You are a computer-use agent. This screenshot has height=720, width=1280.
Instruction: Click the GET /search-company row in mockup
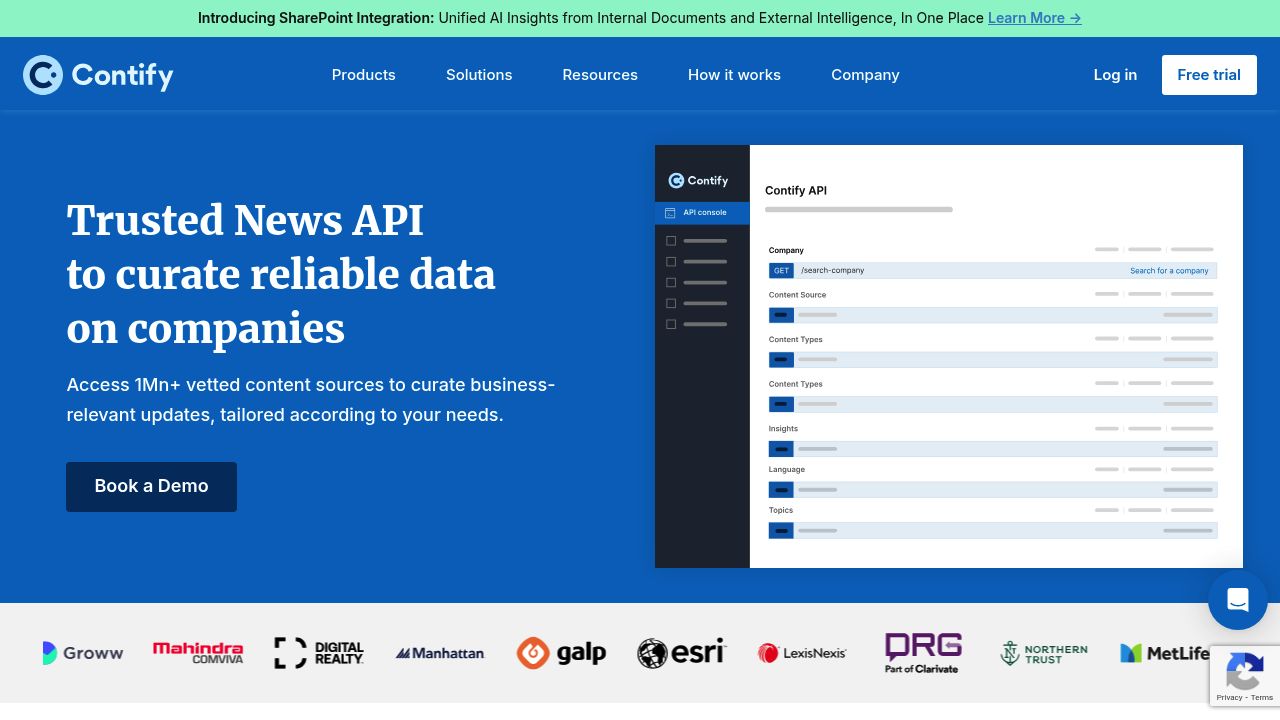(x=993, y=271)
